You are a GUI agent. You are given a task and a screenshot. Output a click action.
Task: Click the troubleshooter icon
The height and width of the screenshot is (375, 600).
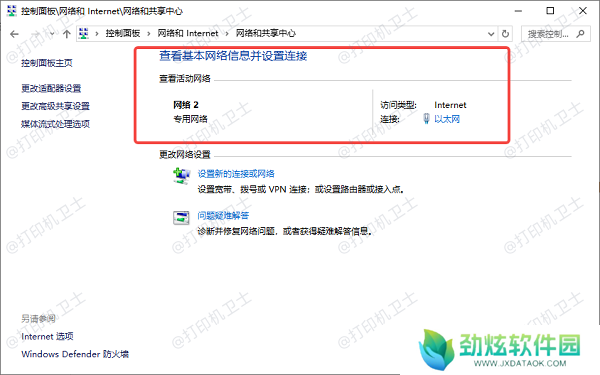(x=181, y=218)
